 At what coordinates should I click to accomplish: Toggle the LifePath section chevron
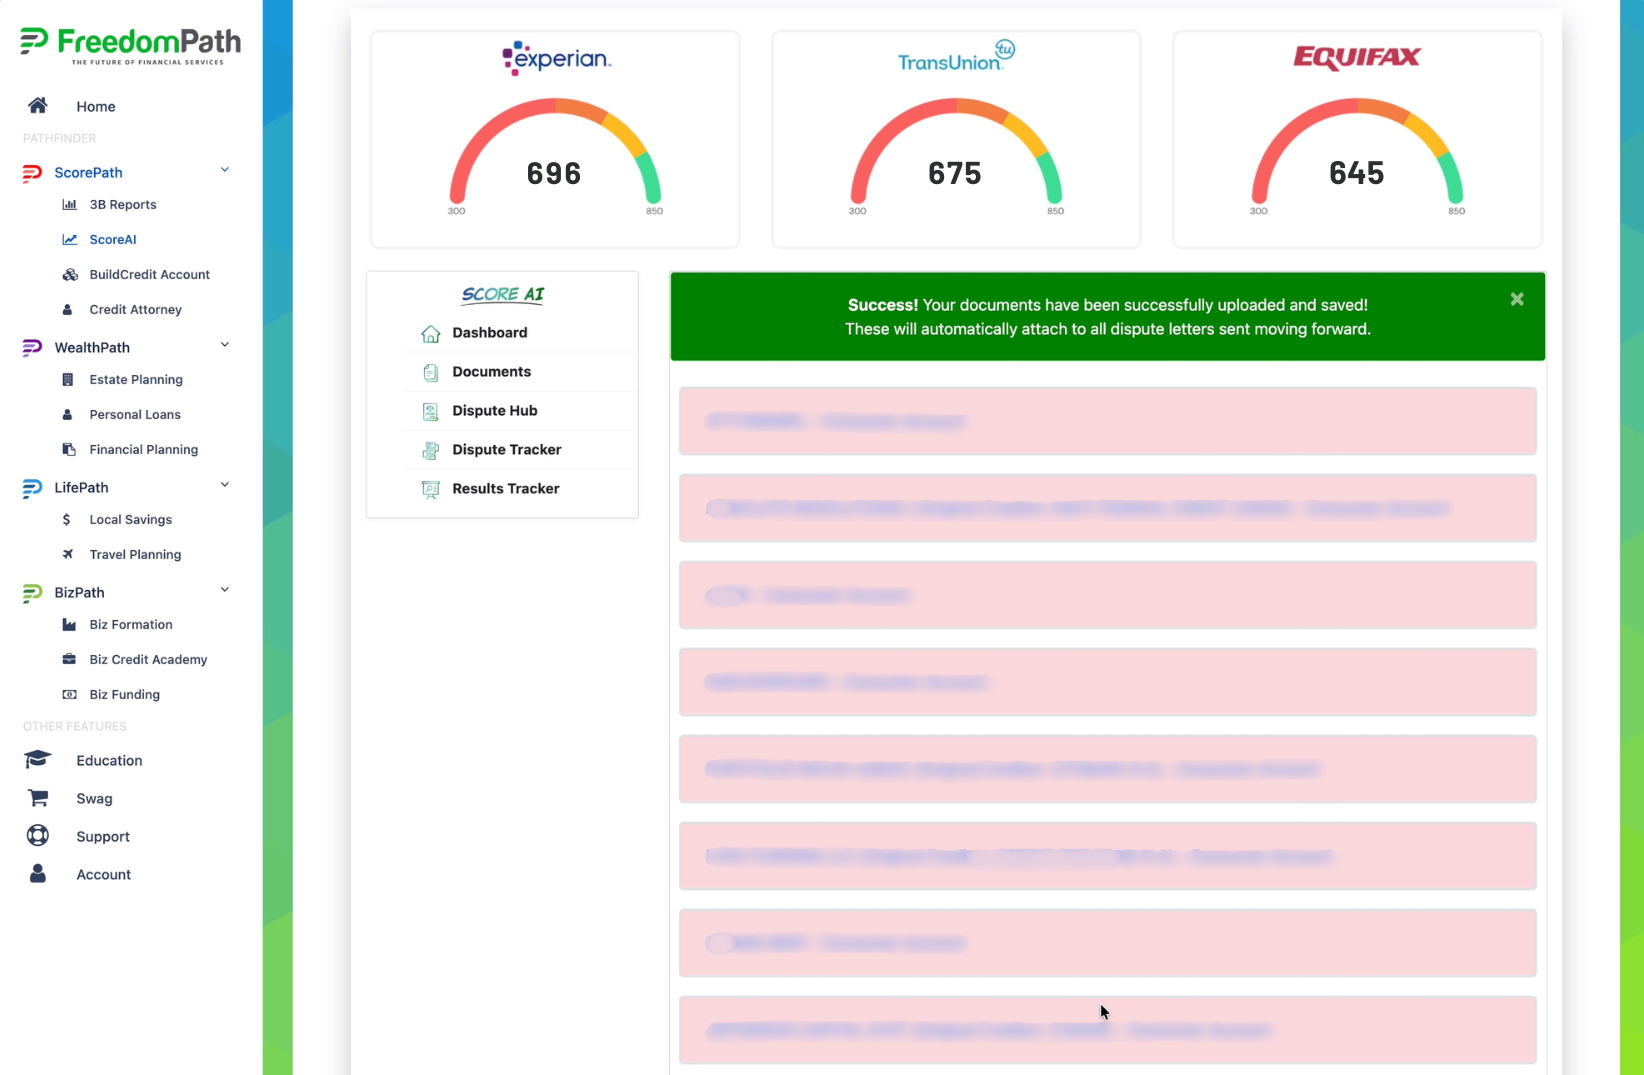point(225,485)
